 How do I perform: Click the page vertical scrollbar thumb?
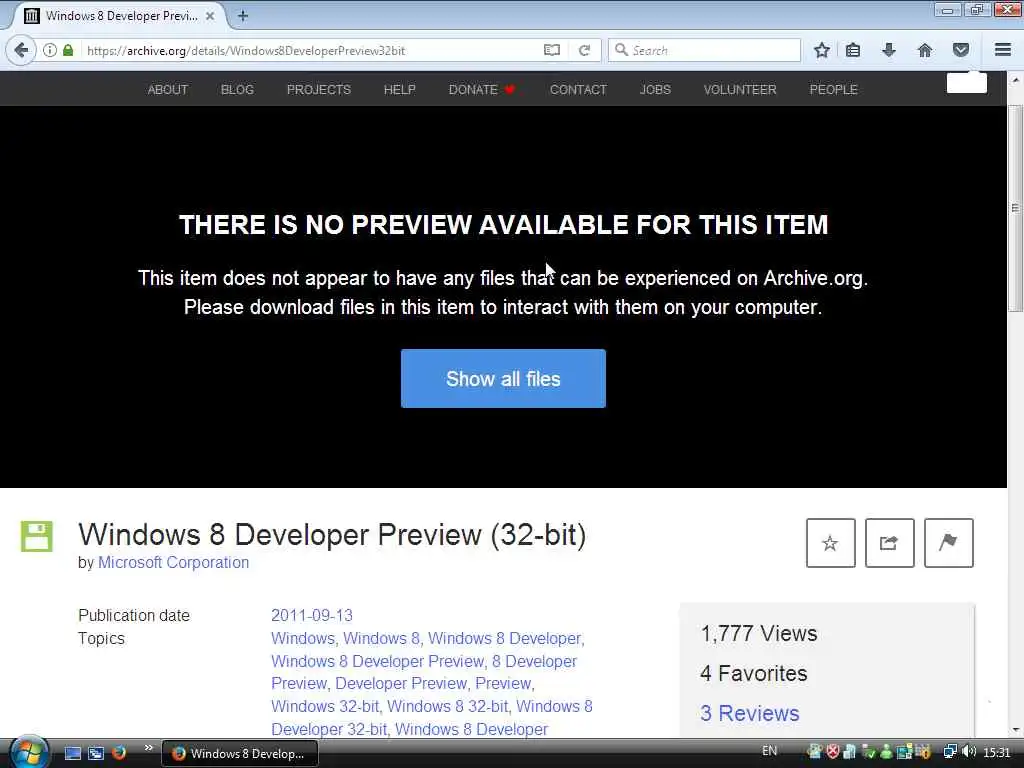pos(1015,208)
